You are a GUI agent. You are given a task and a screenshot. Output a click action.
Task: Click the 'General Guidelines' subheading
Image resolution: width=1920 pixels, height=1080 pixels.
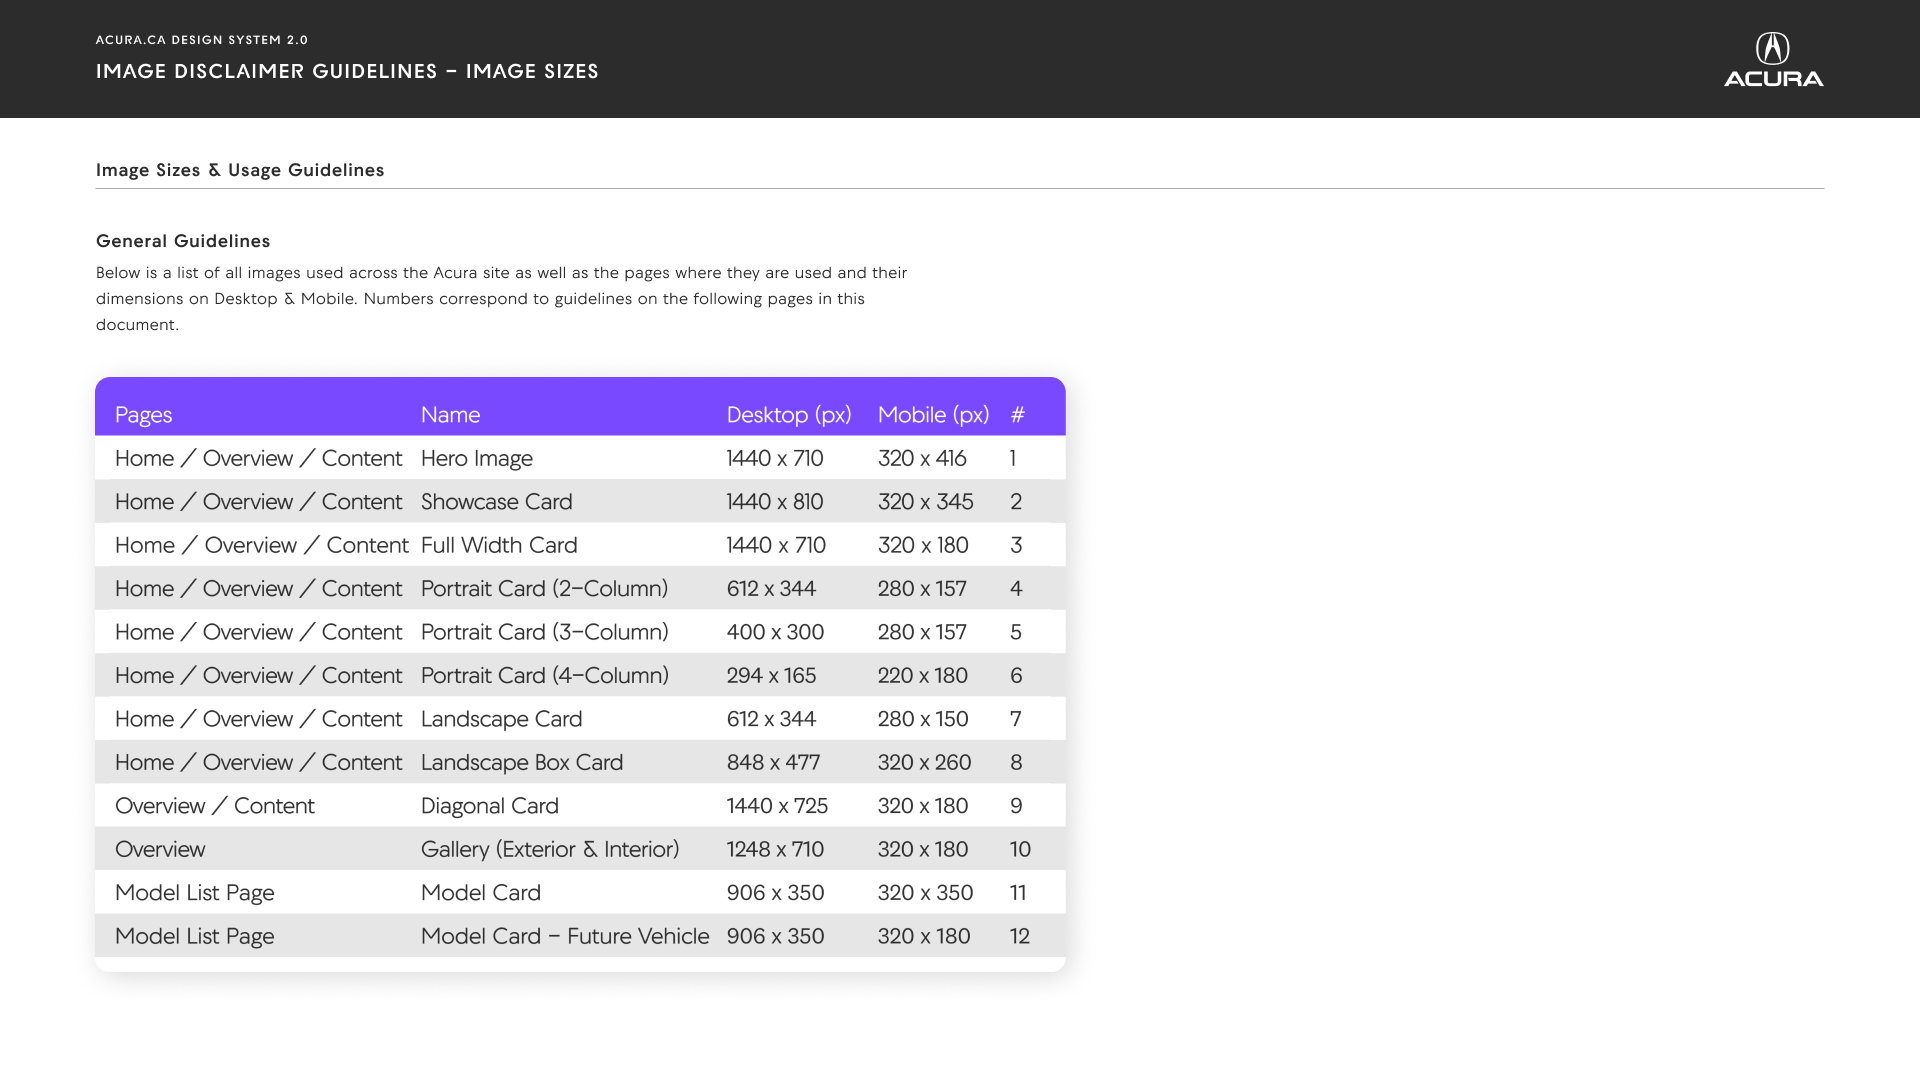[183, 241]
